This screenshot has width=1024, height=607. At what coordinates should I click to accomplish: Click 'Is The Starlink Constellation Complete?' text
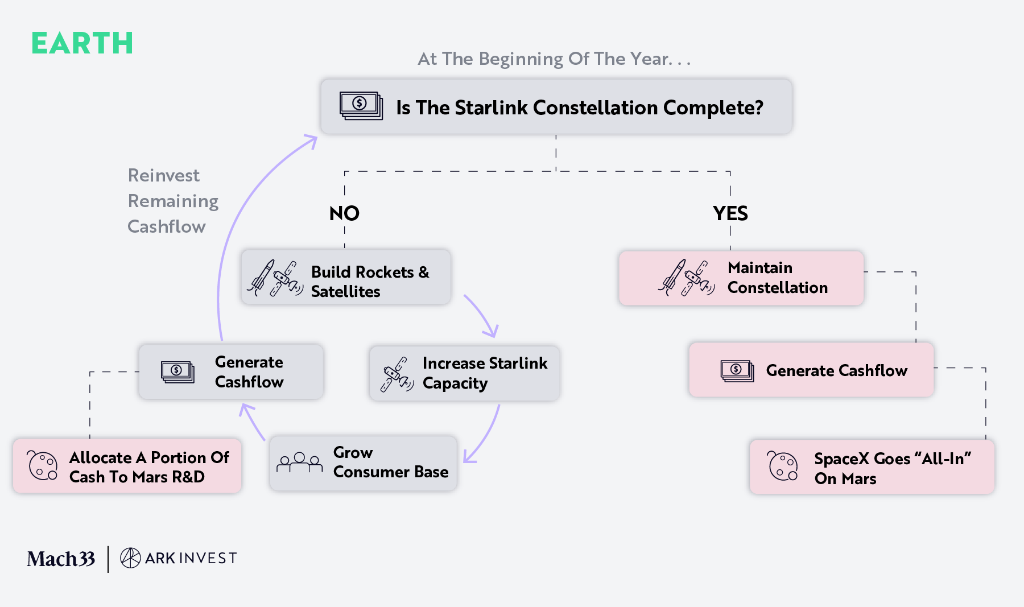(580, 107)
